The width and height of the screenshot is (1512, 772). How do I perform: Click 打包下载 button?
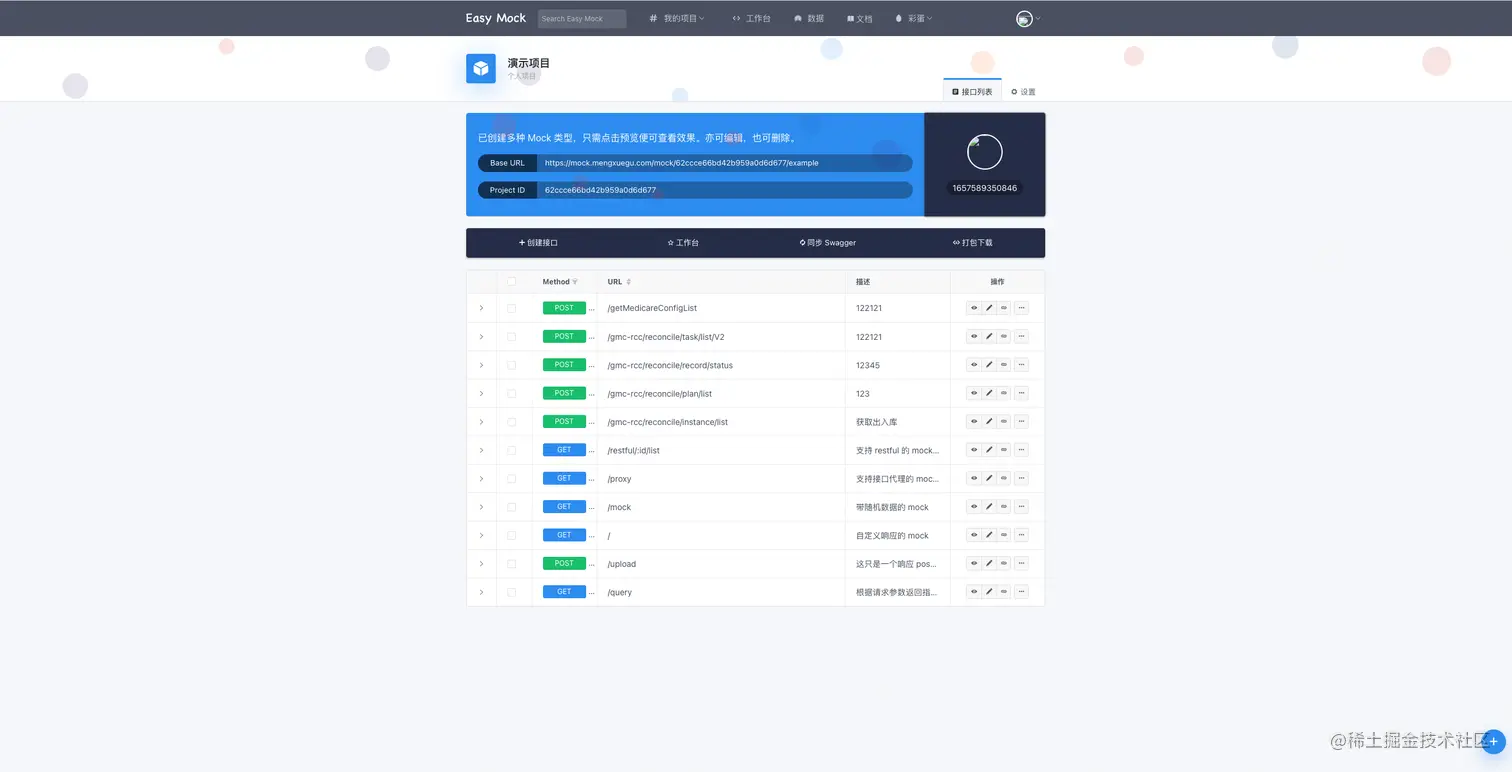pyautogui.click(x=973, y=243)
